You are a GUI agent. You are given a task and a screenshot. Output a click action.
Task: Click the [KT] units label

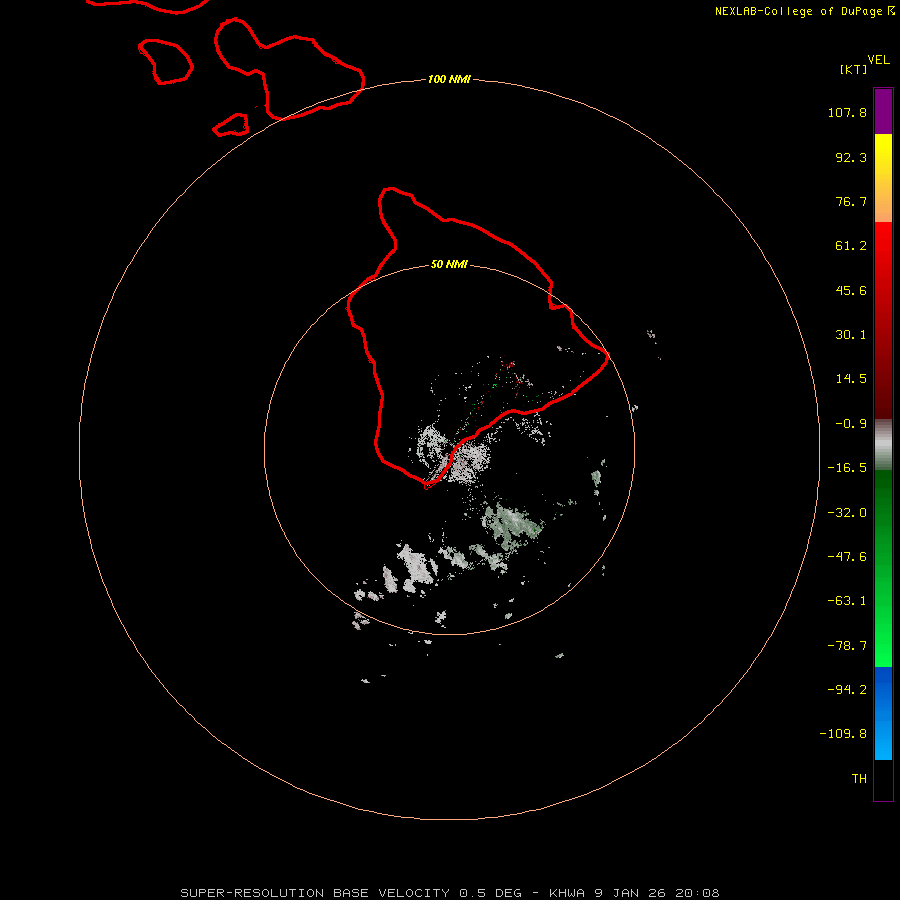click(854, 69)
